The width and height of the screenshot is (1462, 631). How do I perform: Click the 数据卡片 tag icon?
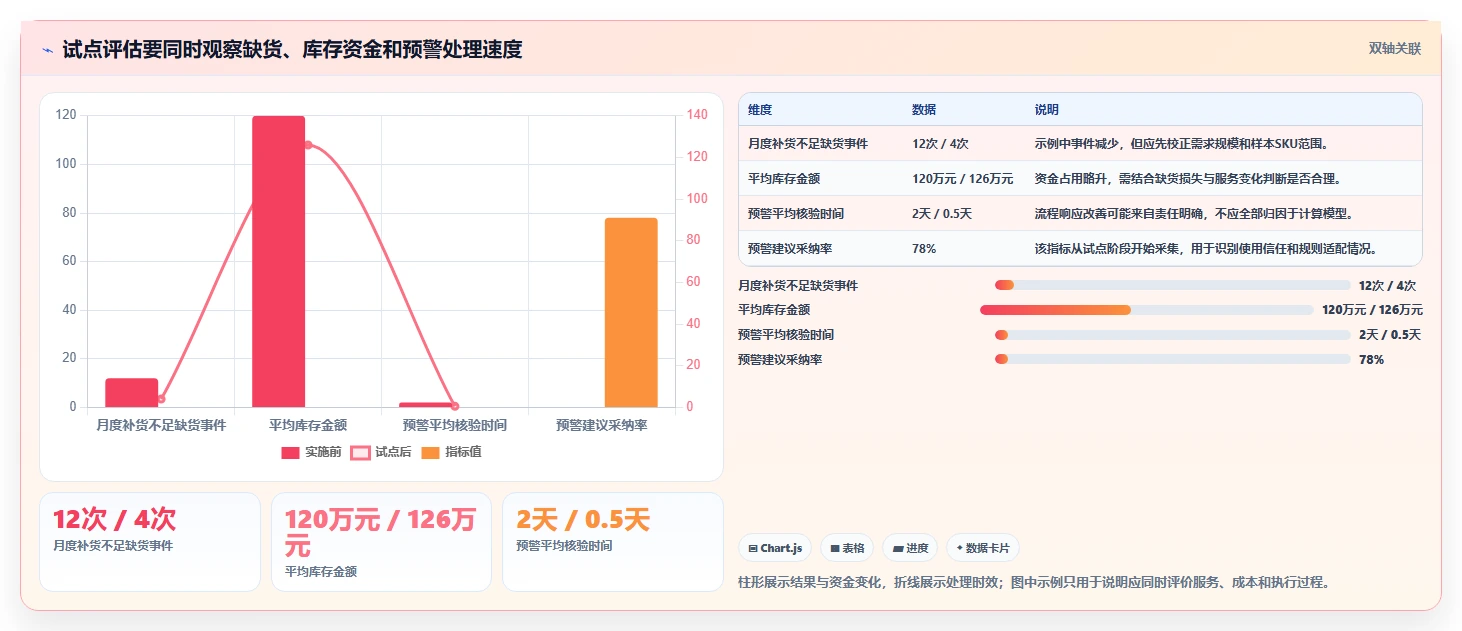coord(960,549)
